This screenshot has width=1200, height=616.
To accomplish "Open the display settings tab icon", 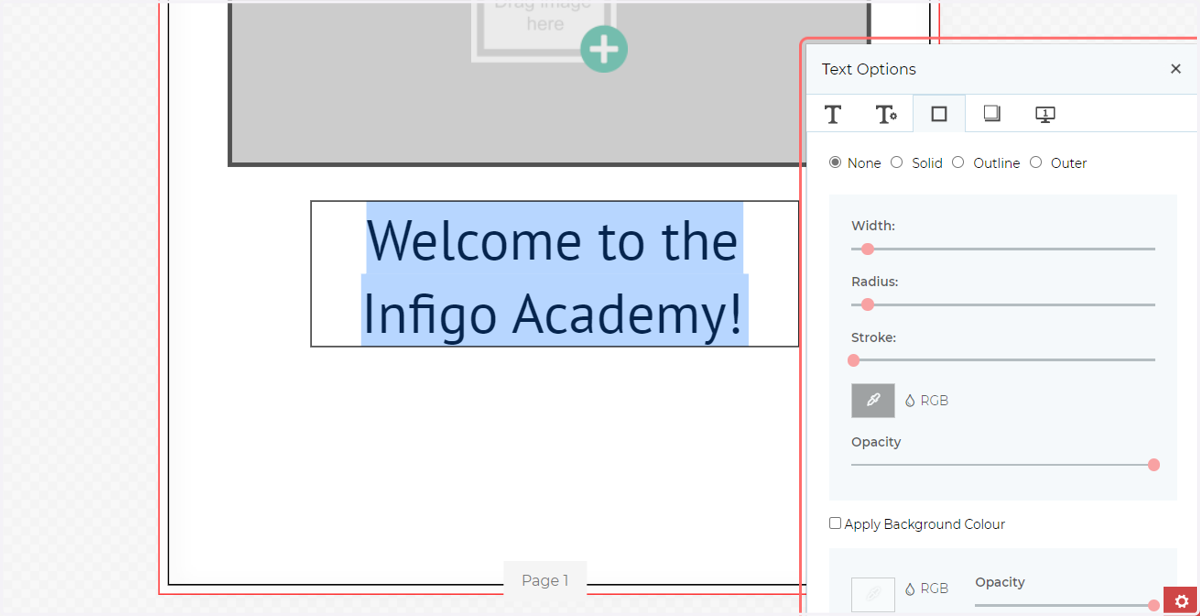I will tap(1045, 114).
